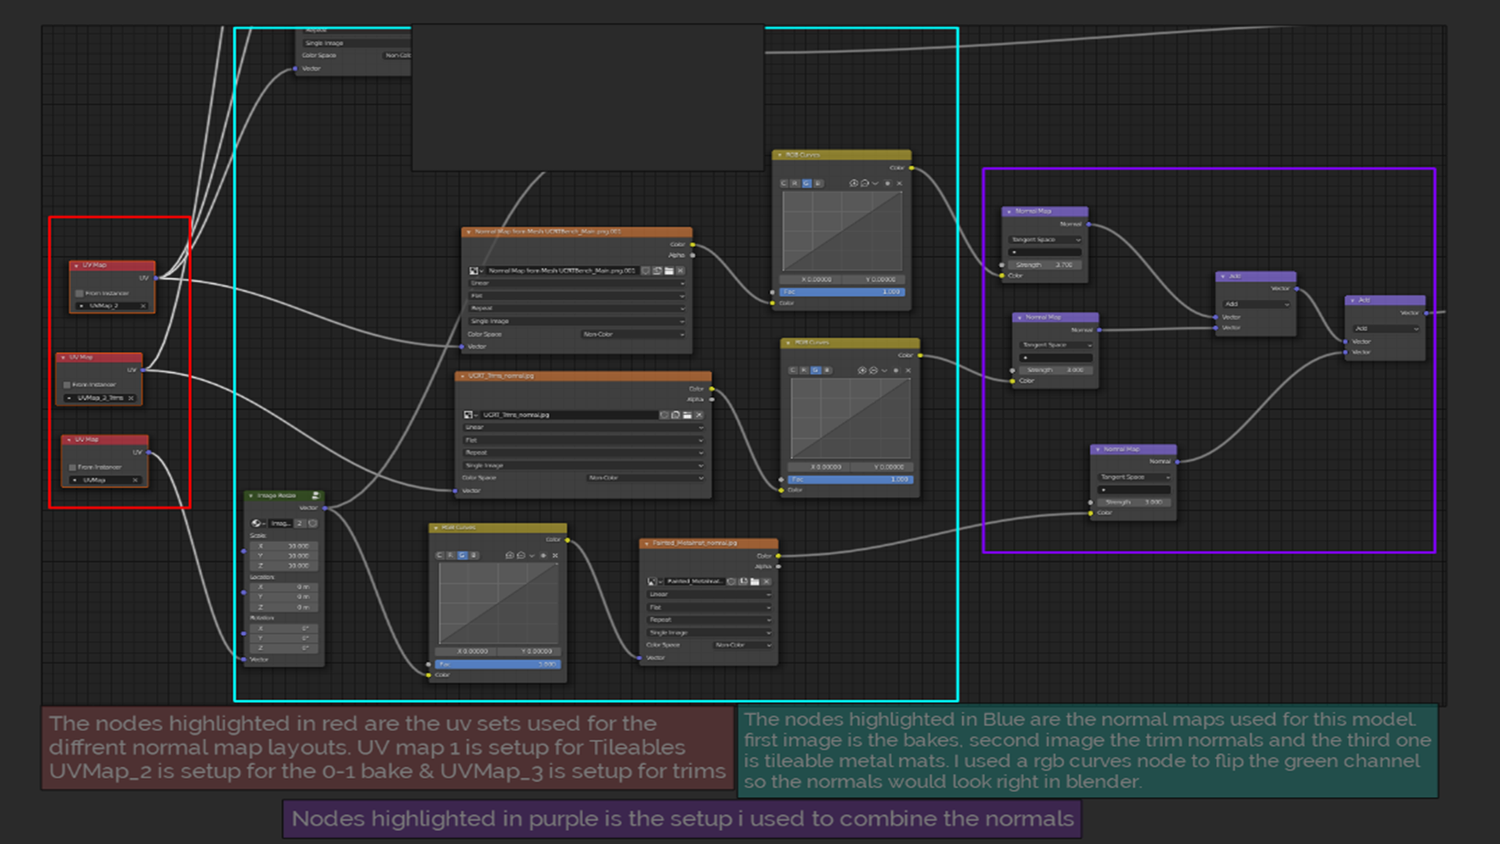This screenshot has height=844, width=1500.
Task: Open clipping options in RGB Curves fed by UCRT_Trims
Action: (896, 370)
